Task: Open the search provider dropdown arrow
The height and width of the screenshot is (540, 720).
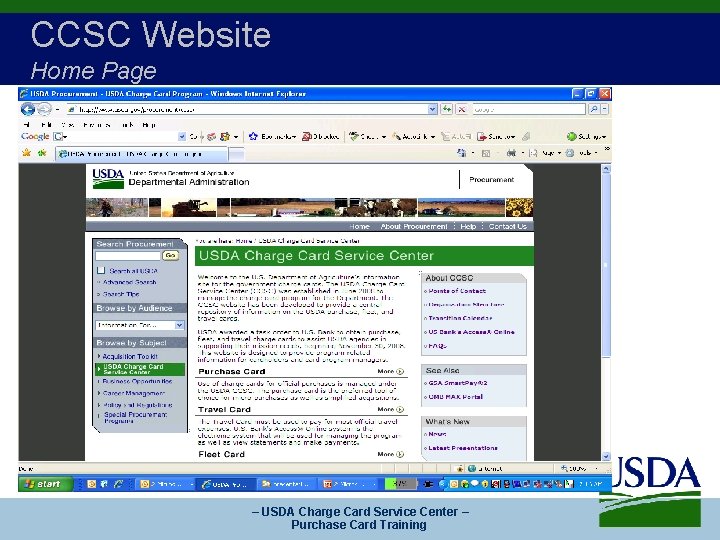Action: [x=605, y=109]
